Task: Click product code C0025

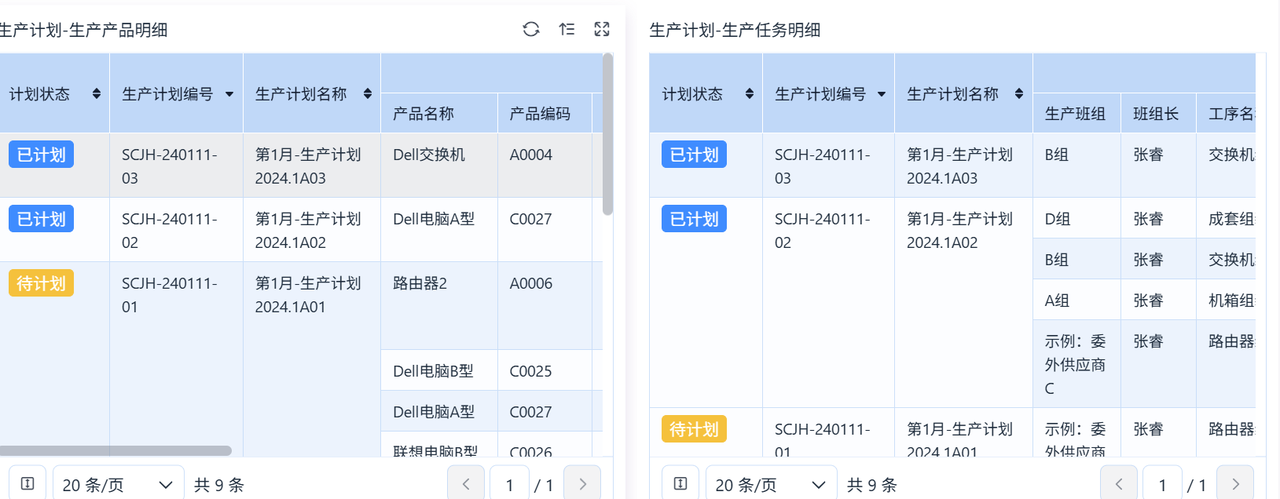Action: (x=545, y=370)
